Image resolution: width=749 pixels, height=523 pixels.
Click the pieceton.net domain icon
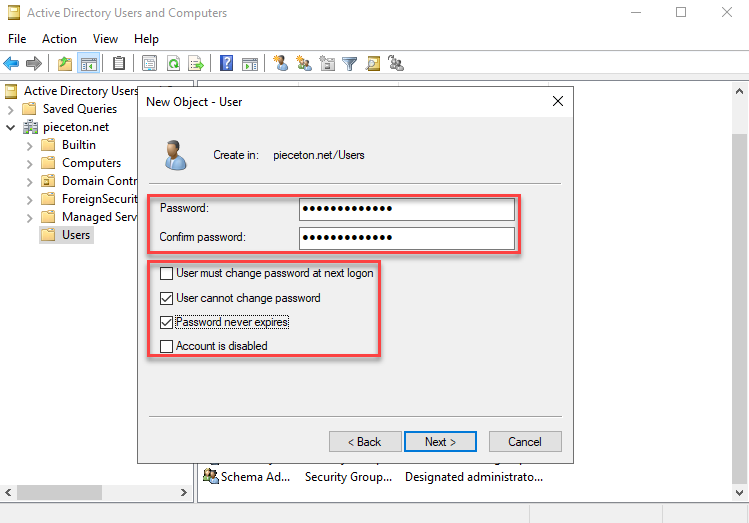tap(31, 127)
